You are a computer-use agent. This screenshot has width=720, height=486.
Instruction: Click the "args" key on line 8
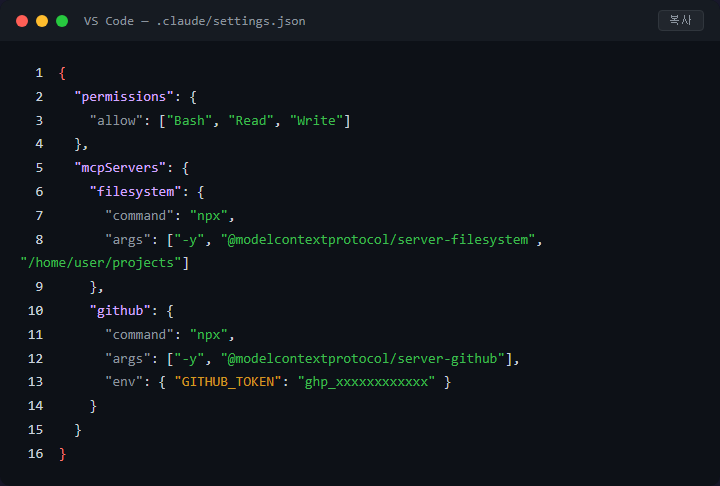click(x=128, y=240)
